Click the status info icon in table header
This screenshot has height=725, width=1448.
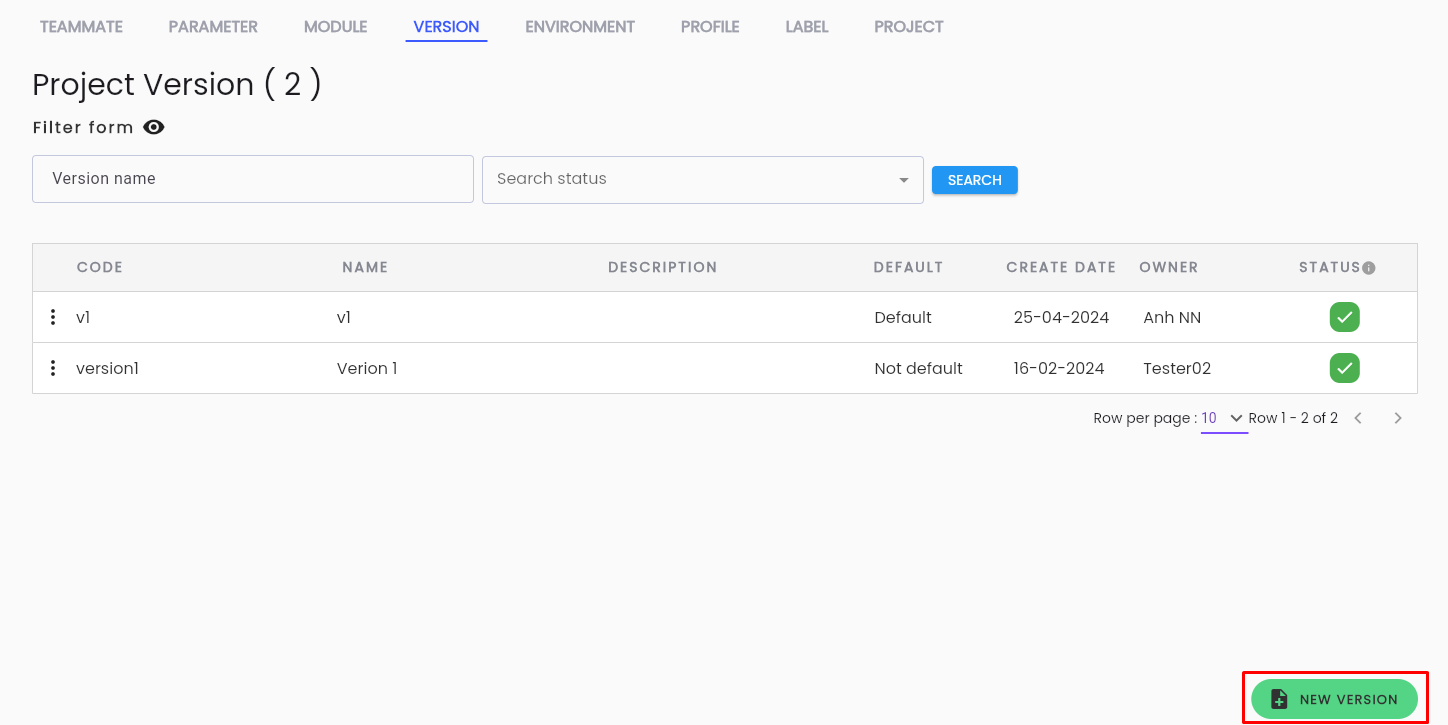point(1369,268)
